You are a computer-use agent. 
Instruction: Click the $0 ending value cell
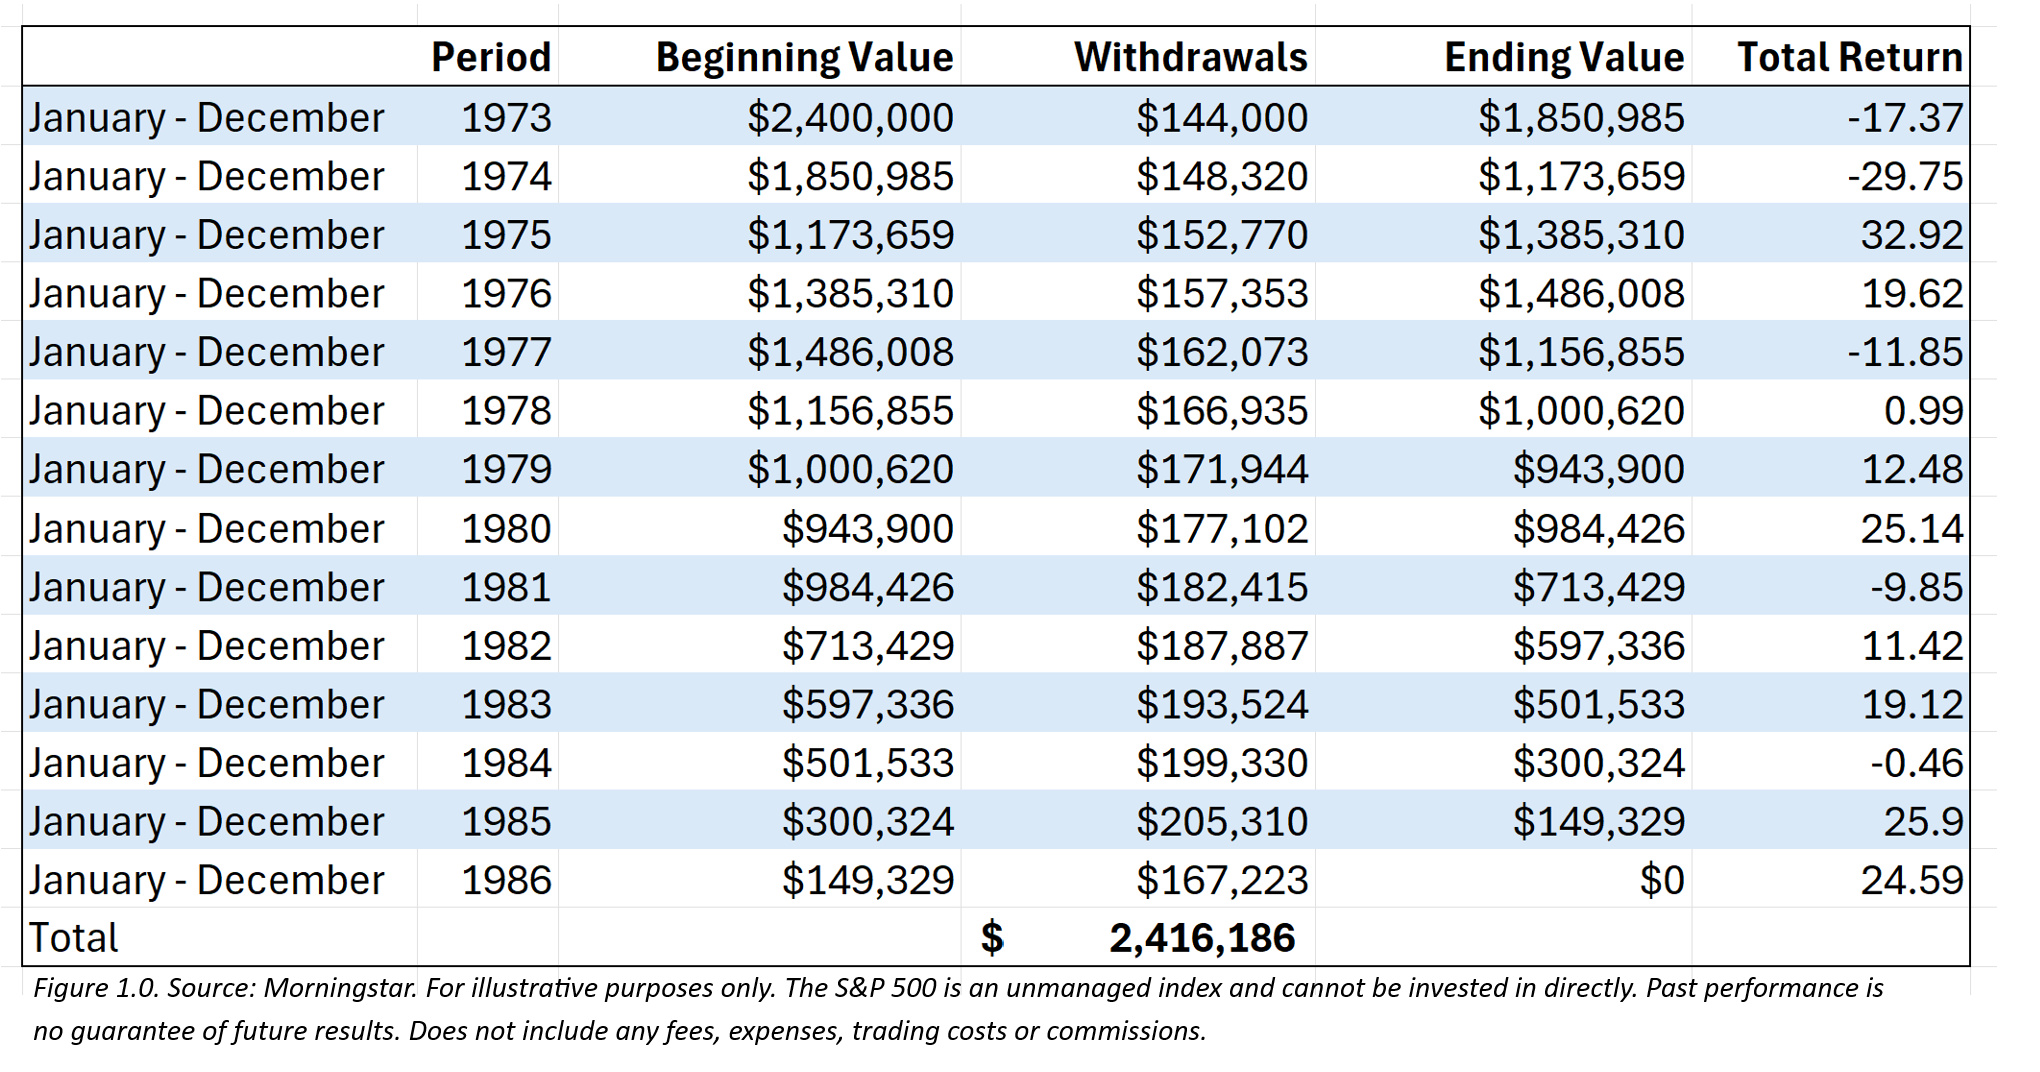click(x=1661, y=880)
